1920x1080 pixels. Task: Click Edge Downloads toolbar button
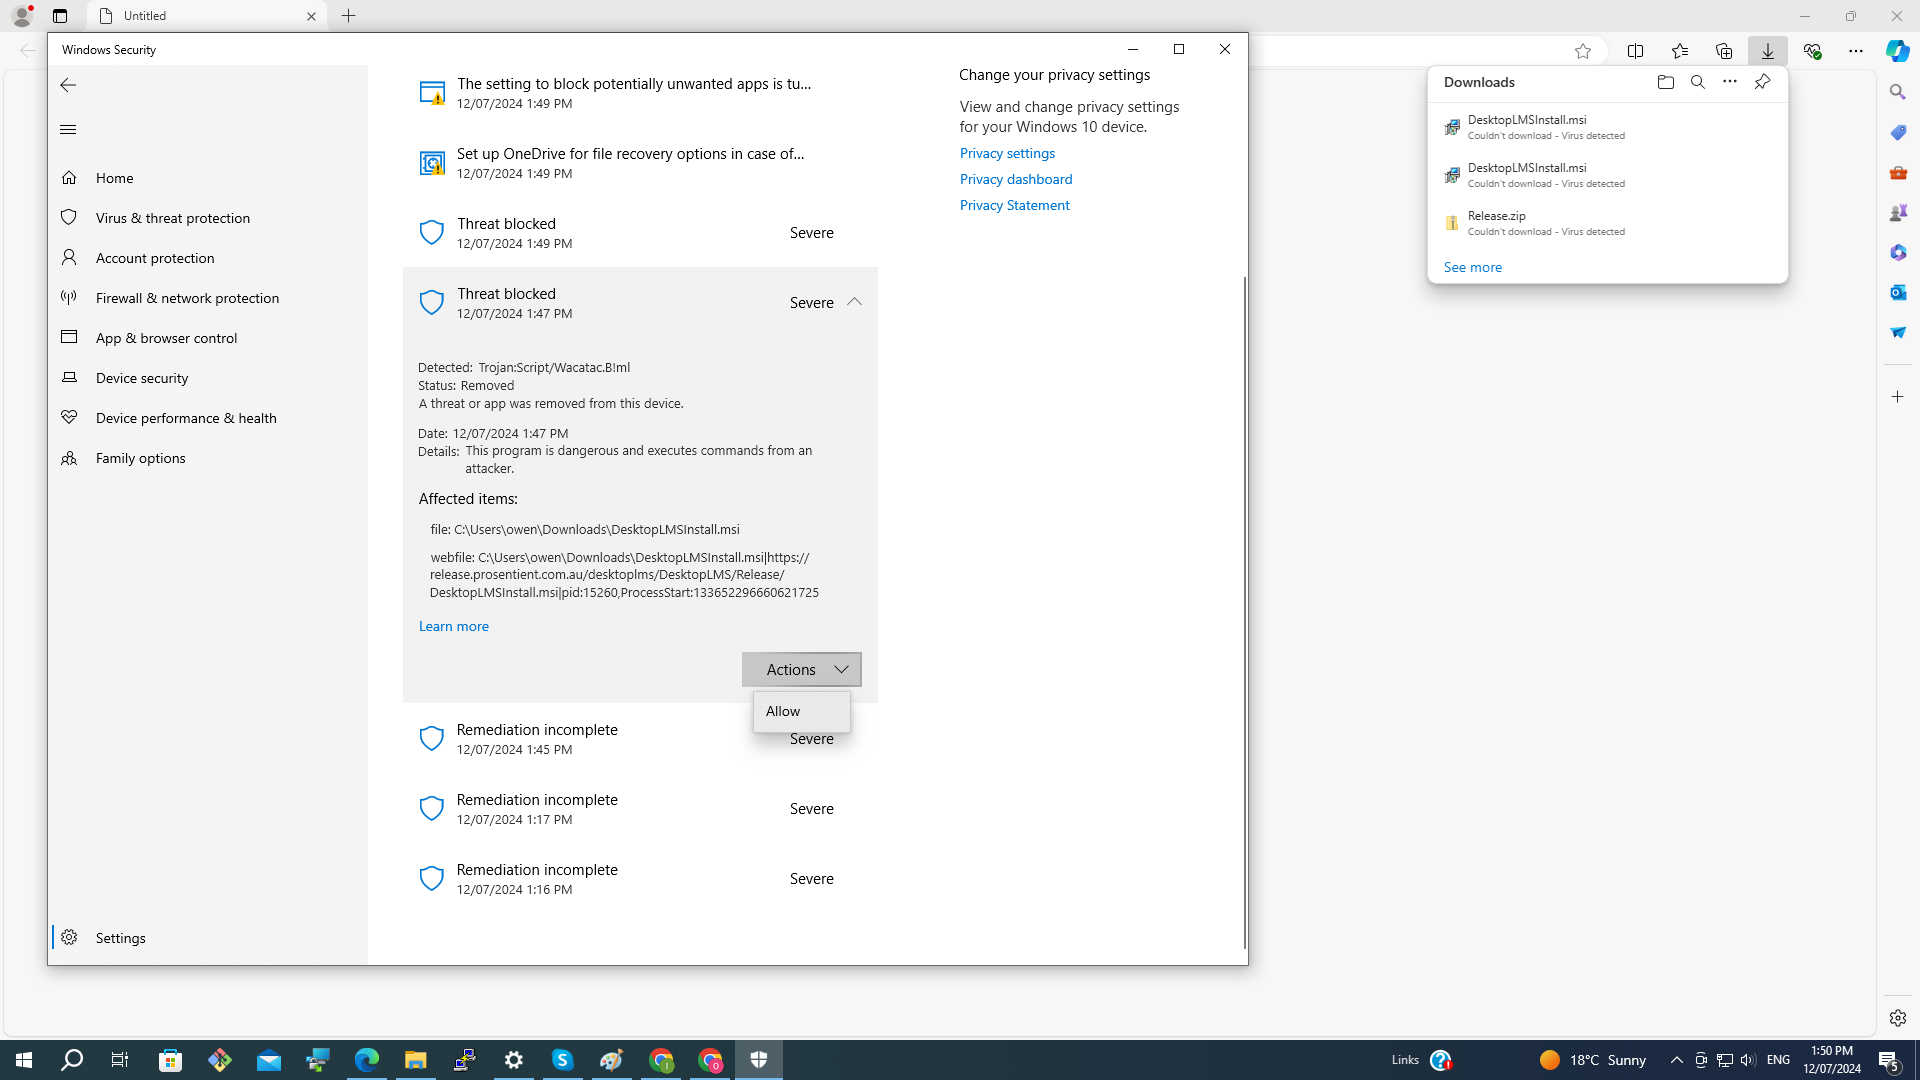1768,51
